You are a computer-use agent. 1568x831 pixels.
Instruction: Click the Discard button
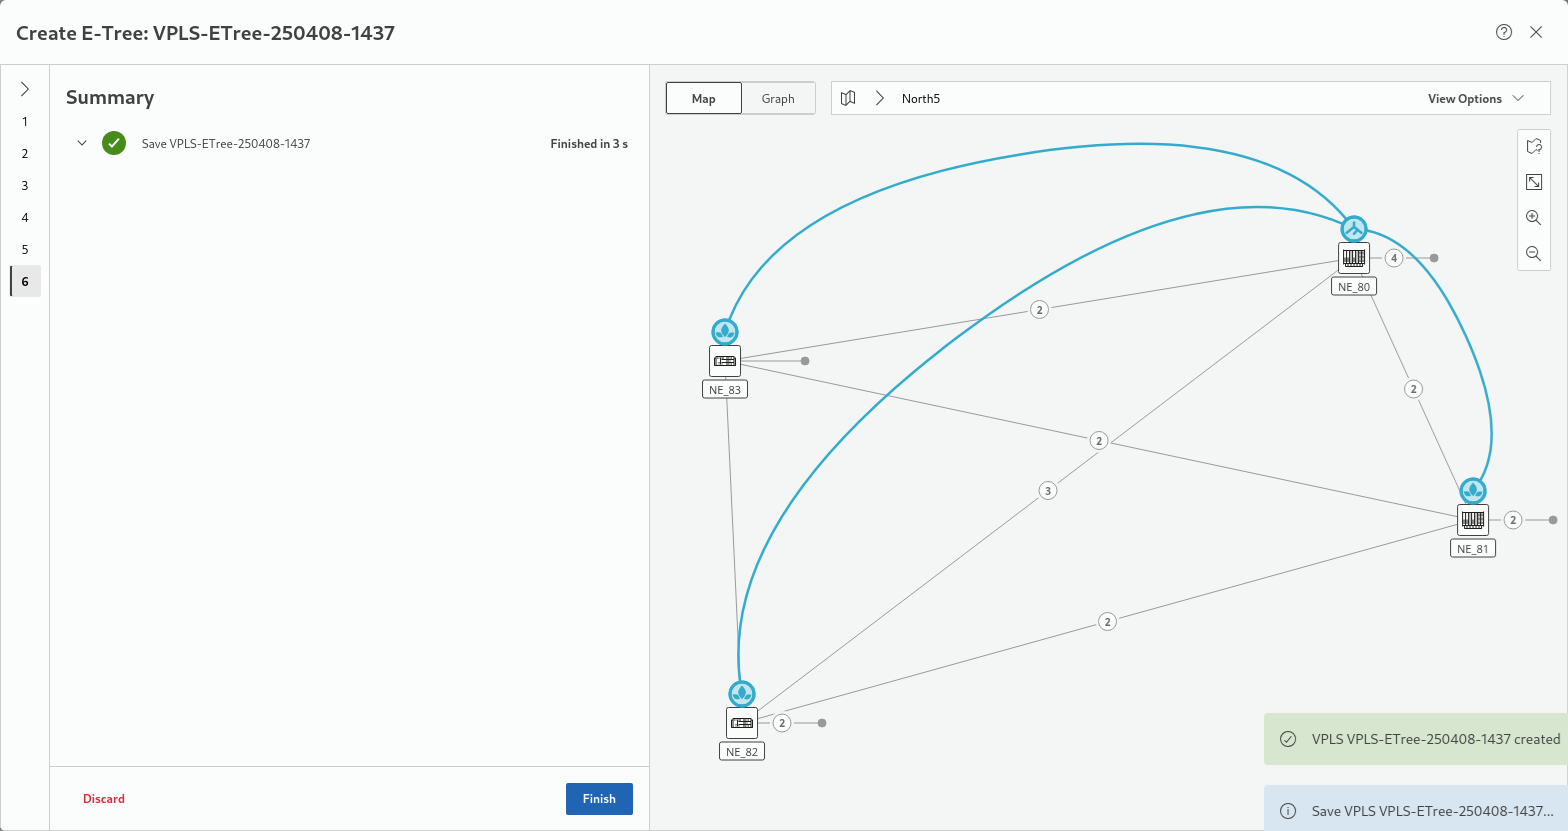(x=104, y=799)
